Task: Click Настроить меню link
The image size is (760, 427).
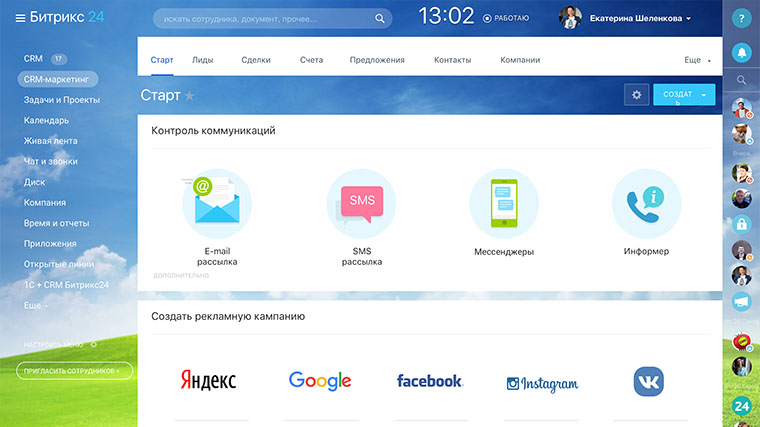Action: (x=53, y=345)
